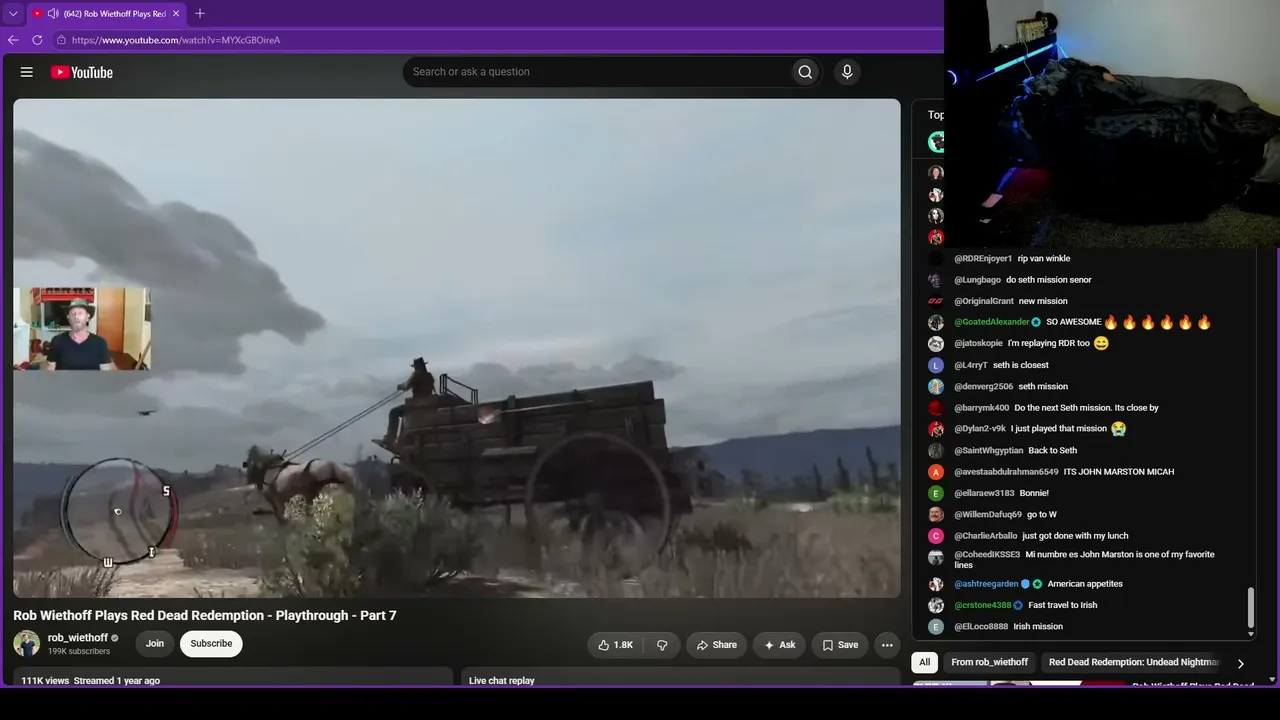Mute the Rob Wiethoff tab audio icon

tap(52, 14)
